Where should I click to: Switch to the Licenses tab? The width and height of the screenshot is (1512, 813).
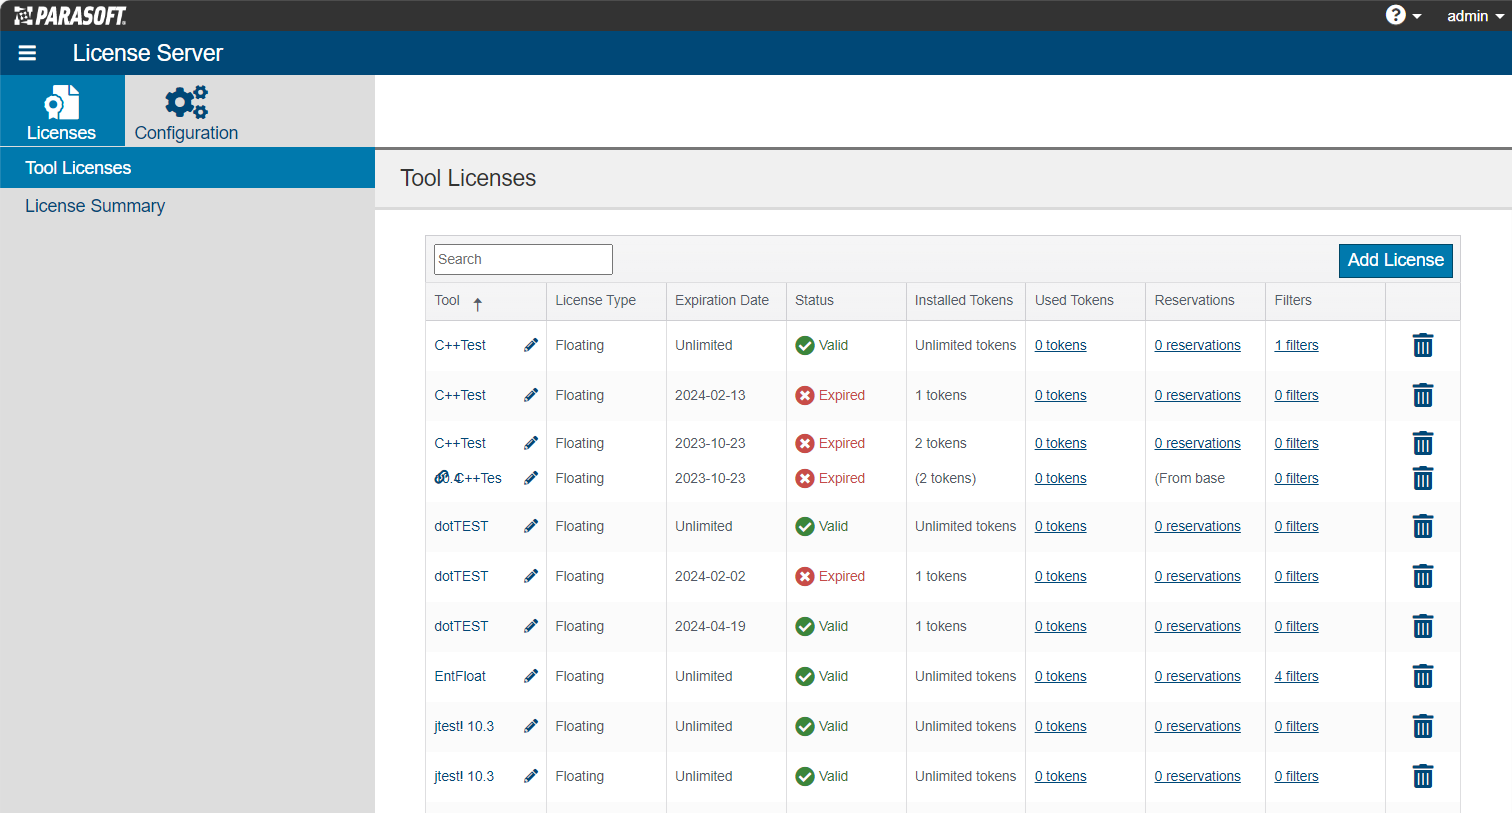[x=62, y=111]
